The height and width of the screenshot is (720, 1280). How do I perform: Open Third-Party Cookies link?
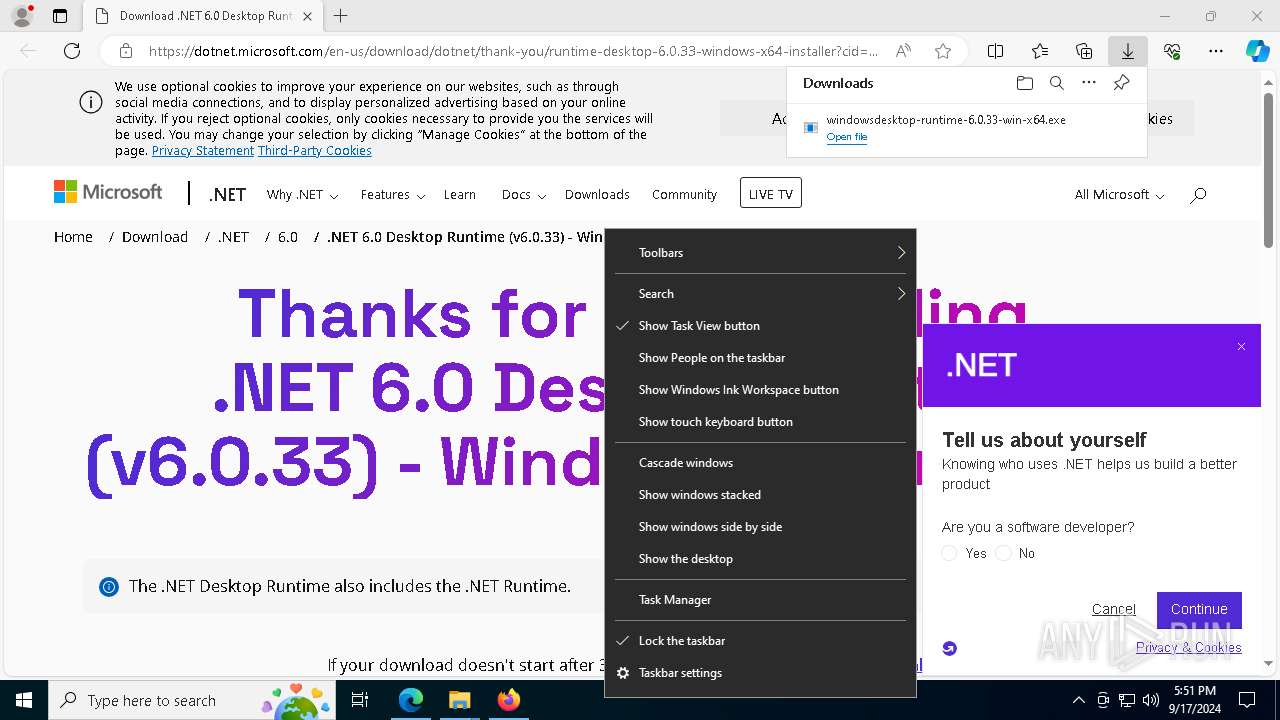[315, 151]
